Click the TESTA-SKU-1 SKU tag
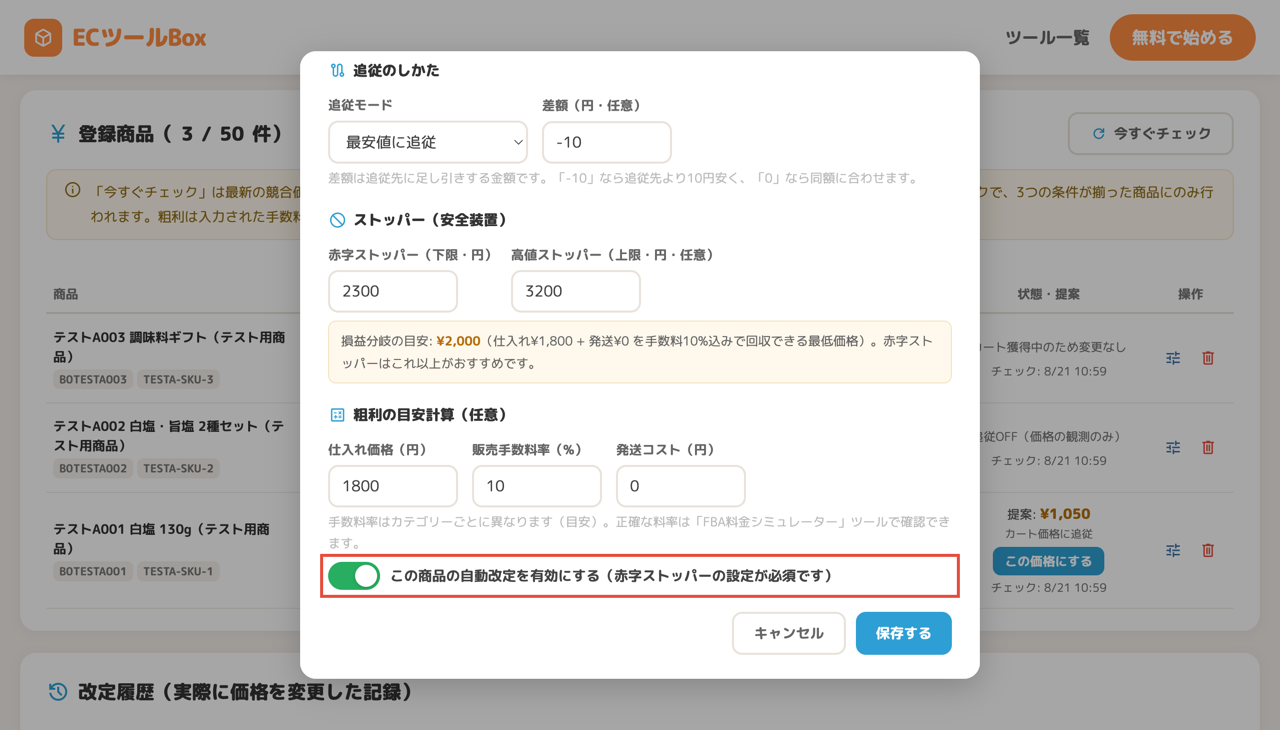The image size is (1280, 730). 179,571
